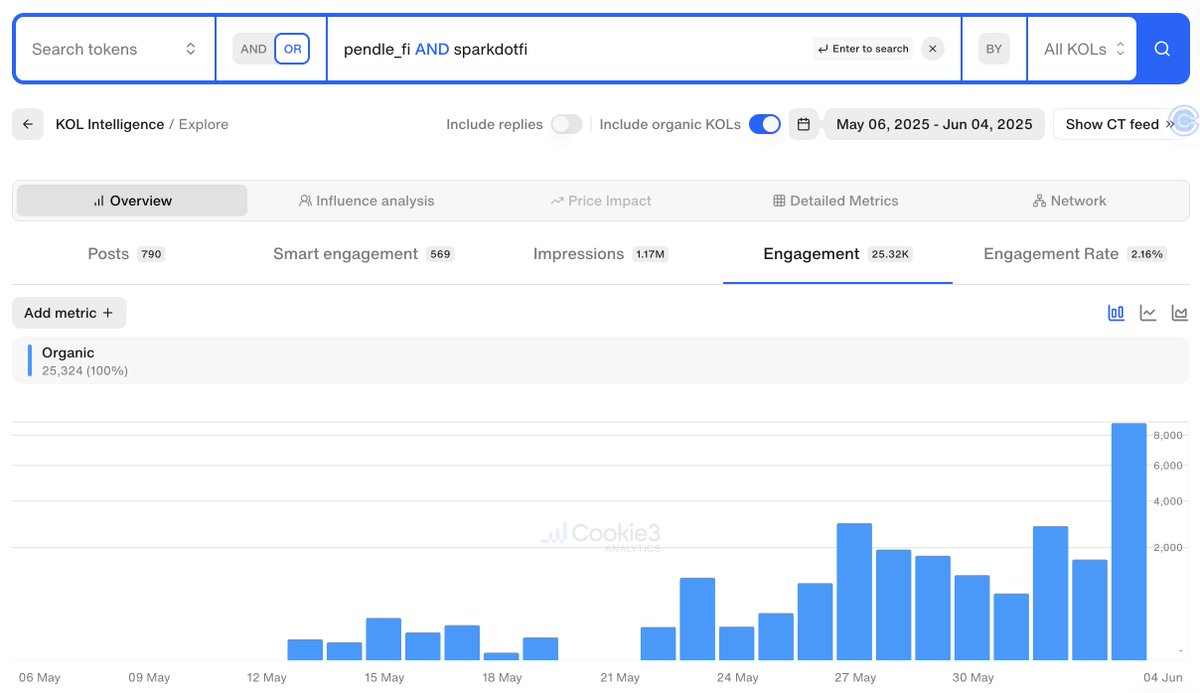1200x693 pixels.
Task: Select the Engagement metric tab
Action: (837, 254)
